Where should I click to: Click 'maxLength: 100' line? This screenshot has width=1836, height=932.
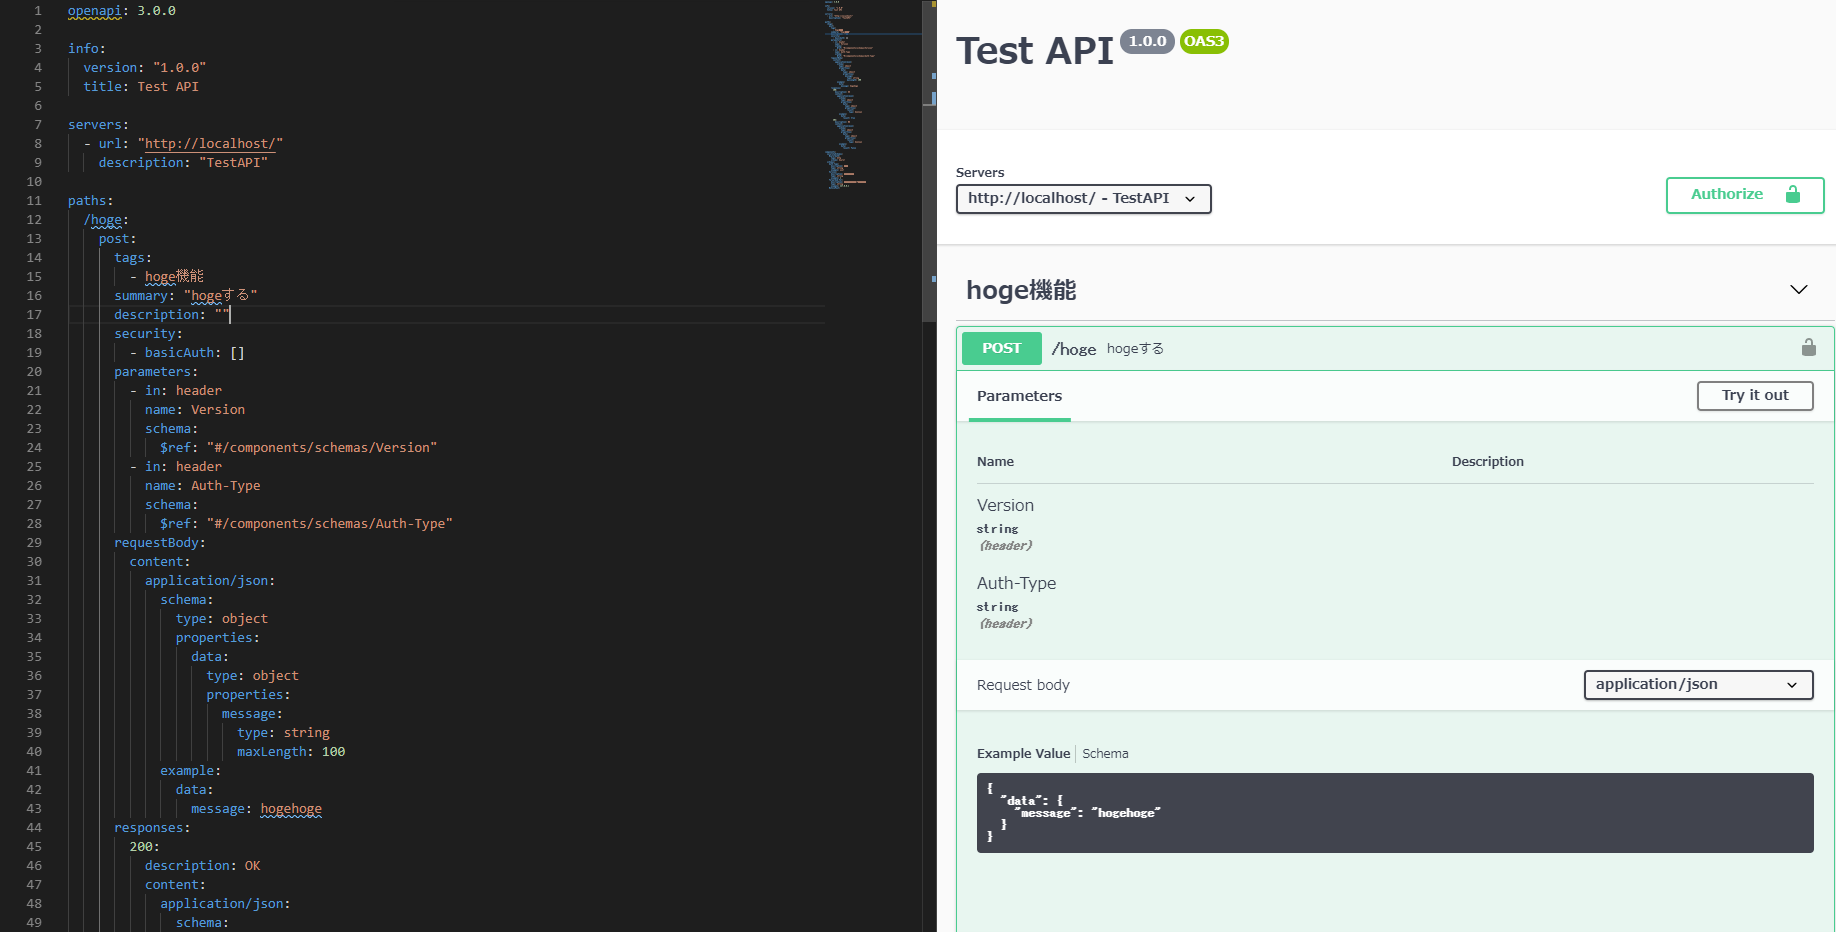click(291, 752)
